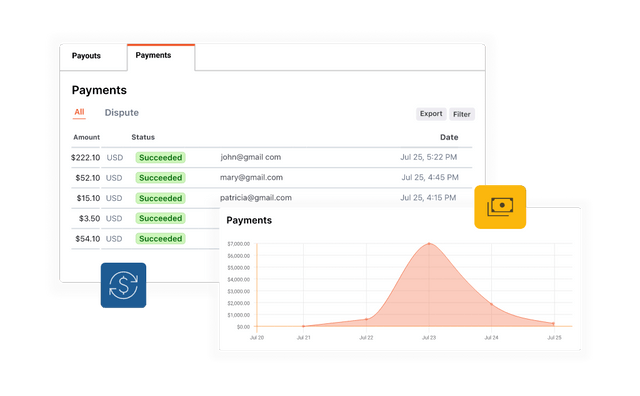Click the $7,000.00 y-axis label

238,244
